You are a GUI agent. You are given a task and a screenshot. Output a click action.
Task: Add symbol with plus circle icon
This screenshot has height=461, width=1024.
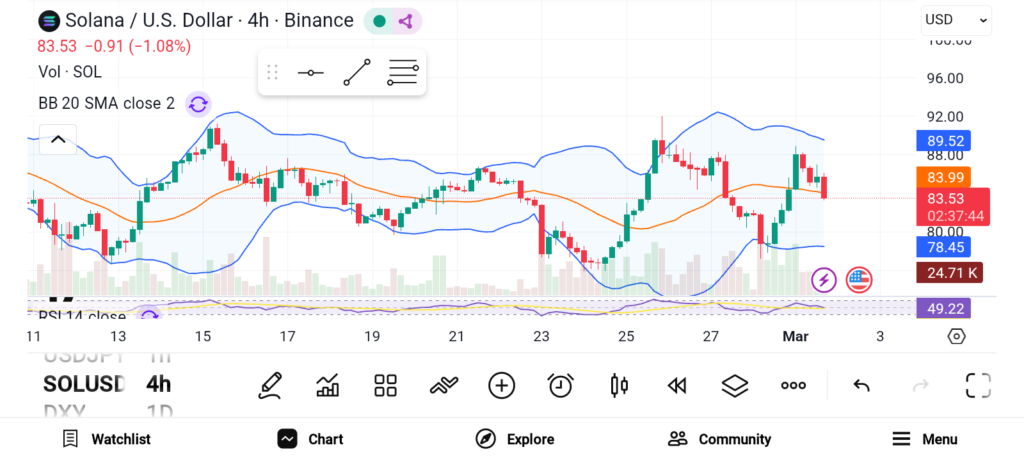click(501, 385)
